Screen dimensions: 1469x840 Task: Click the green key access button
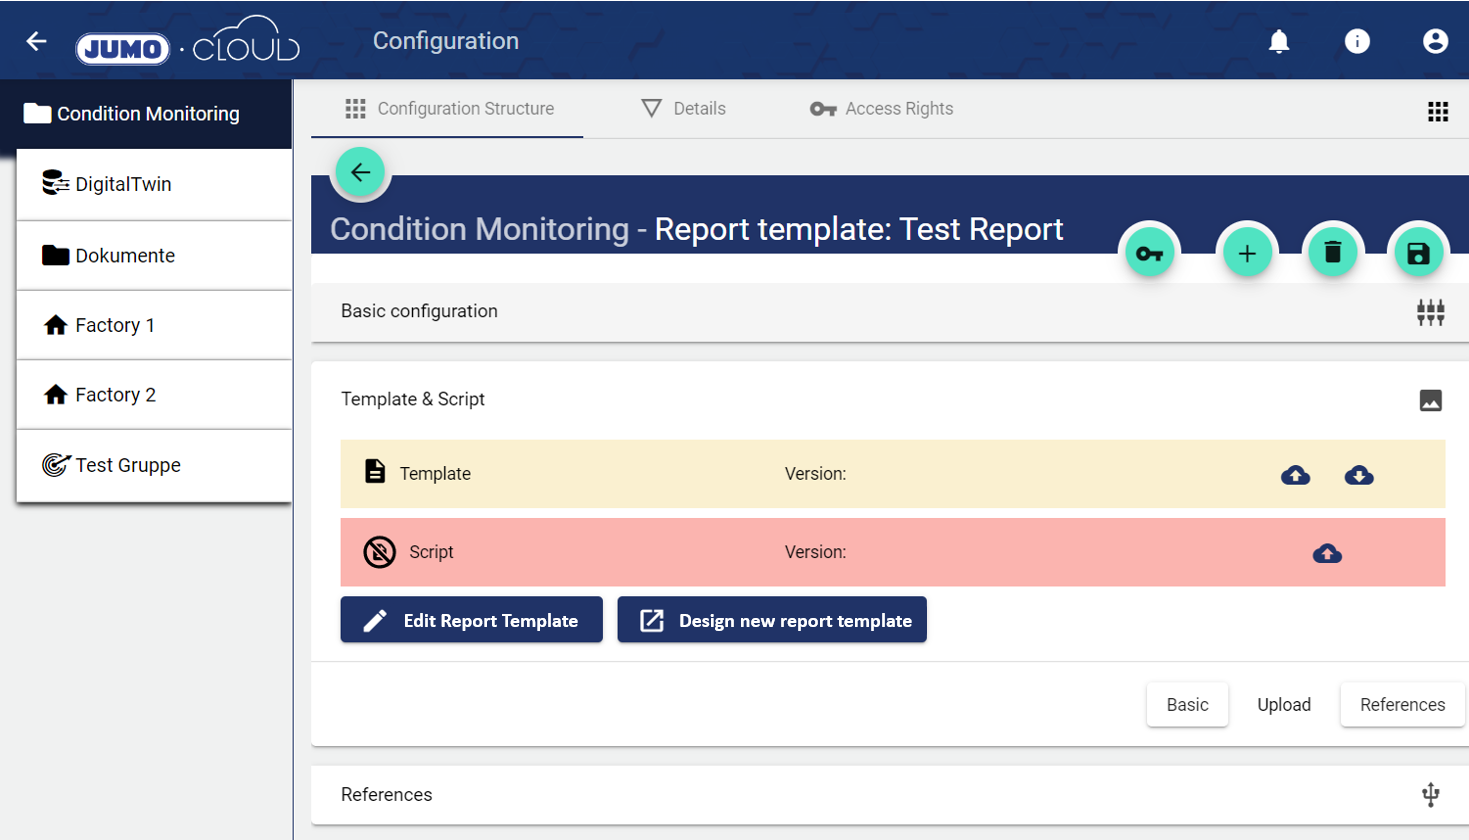pos(1150,253)
